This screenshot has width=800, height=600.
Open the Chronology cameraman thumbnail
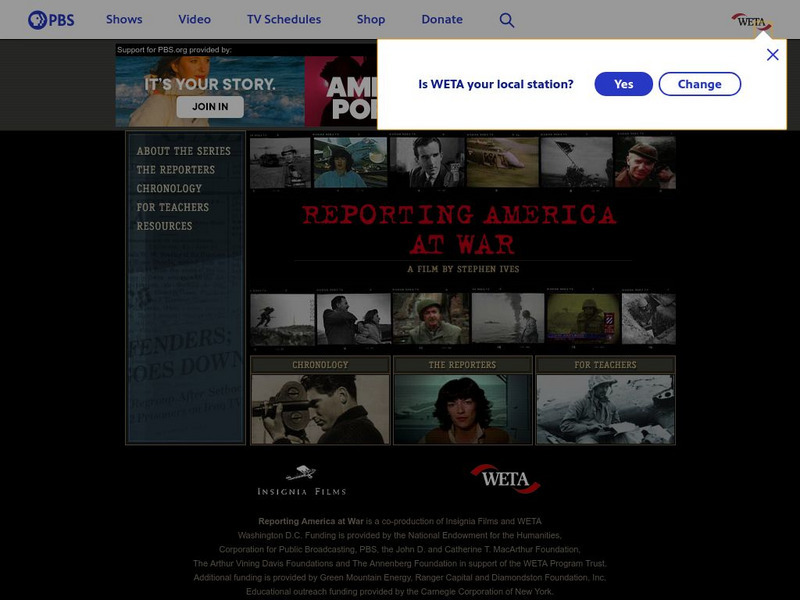click(320, 410)
